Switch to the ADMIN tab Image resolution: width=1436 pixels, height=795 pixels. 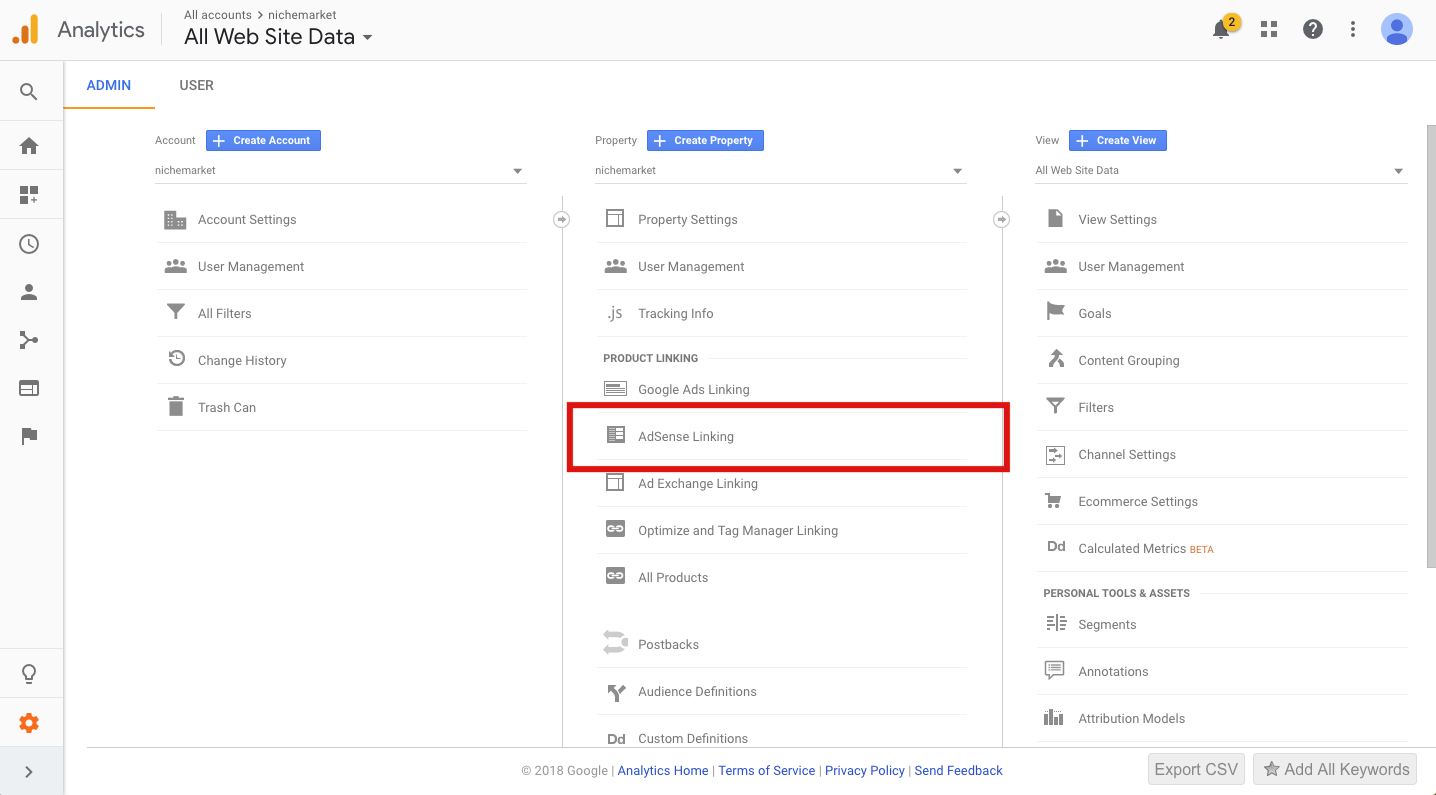(109, 85)
